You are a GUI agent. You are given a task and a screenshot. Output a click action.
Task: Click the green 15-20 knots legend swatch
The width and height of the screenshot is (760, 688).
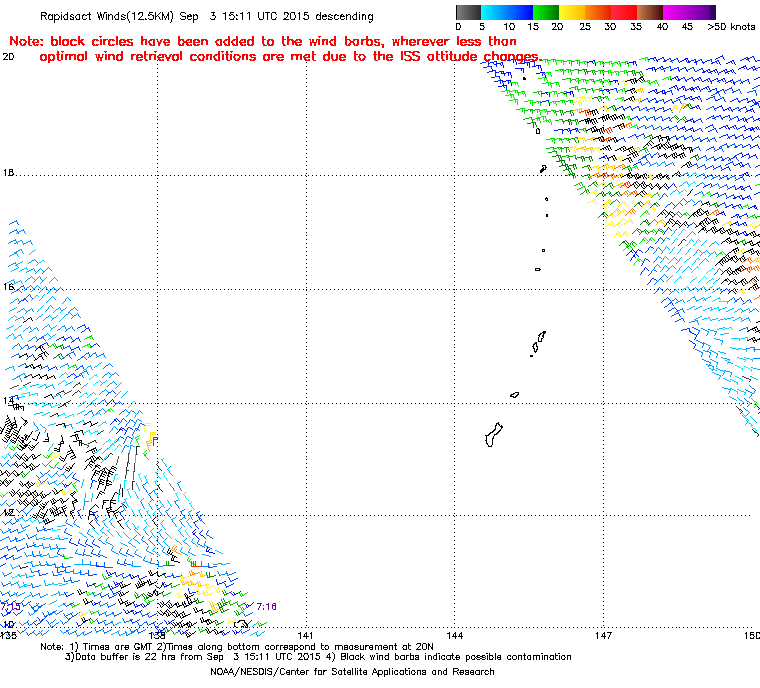click(546, 12)
